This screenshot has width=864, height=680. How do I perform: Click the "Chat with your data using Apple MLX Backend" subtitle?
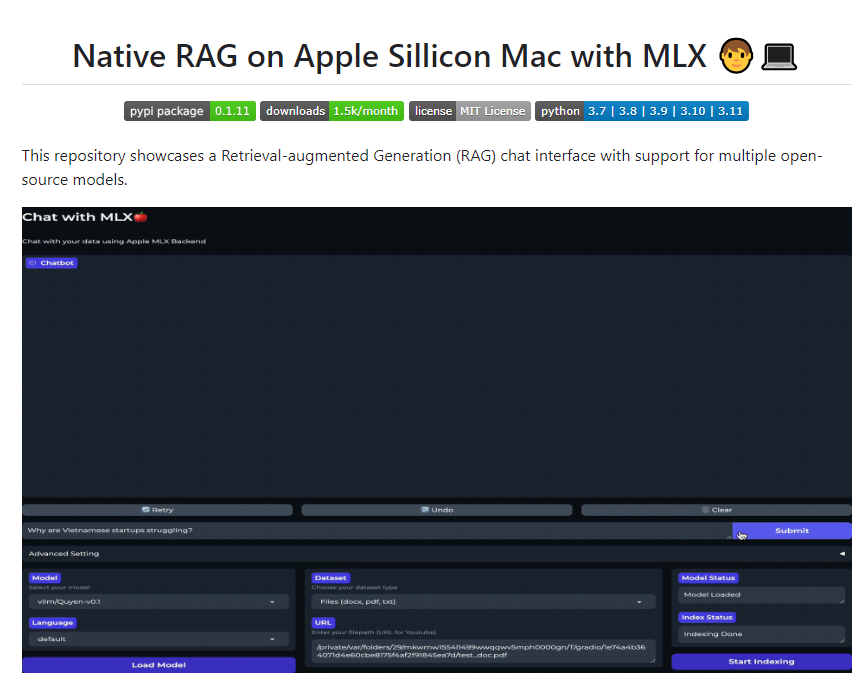[x=114, y=241]
